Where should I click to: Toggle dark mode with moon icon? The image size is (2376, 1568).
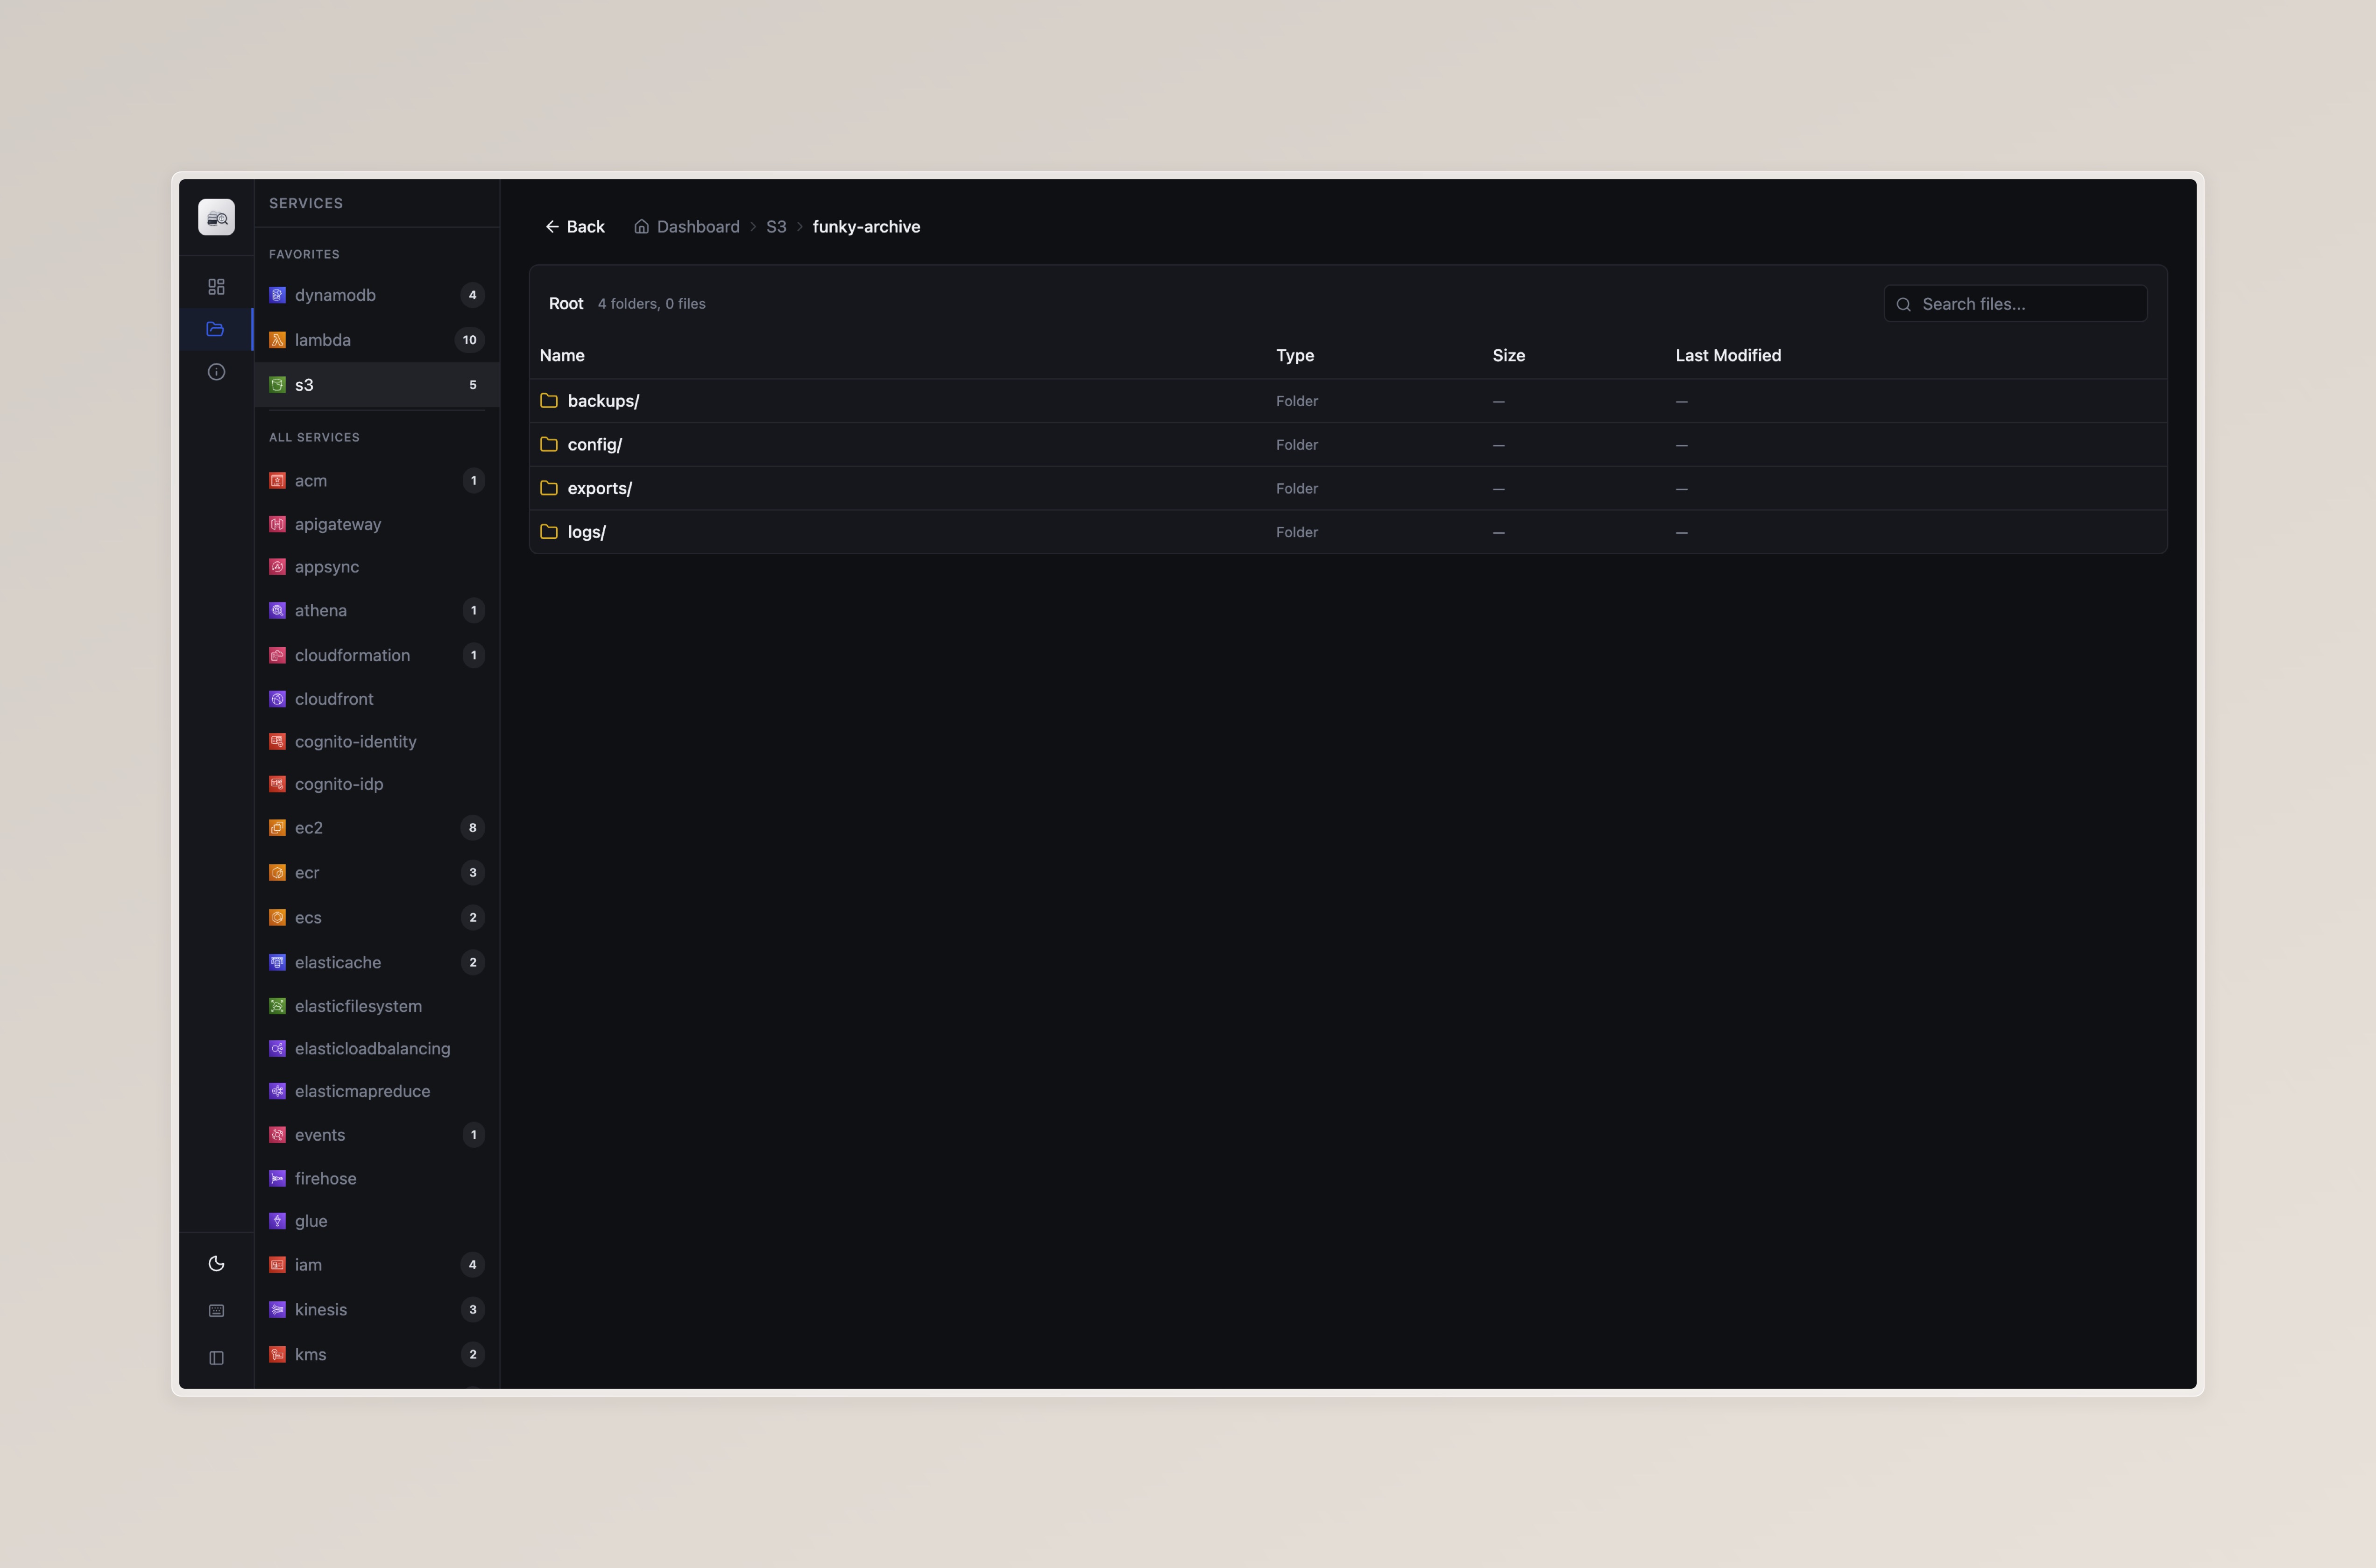tap(216, 1264)
